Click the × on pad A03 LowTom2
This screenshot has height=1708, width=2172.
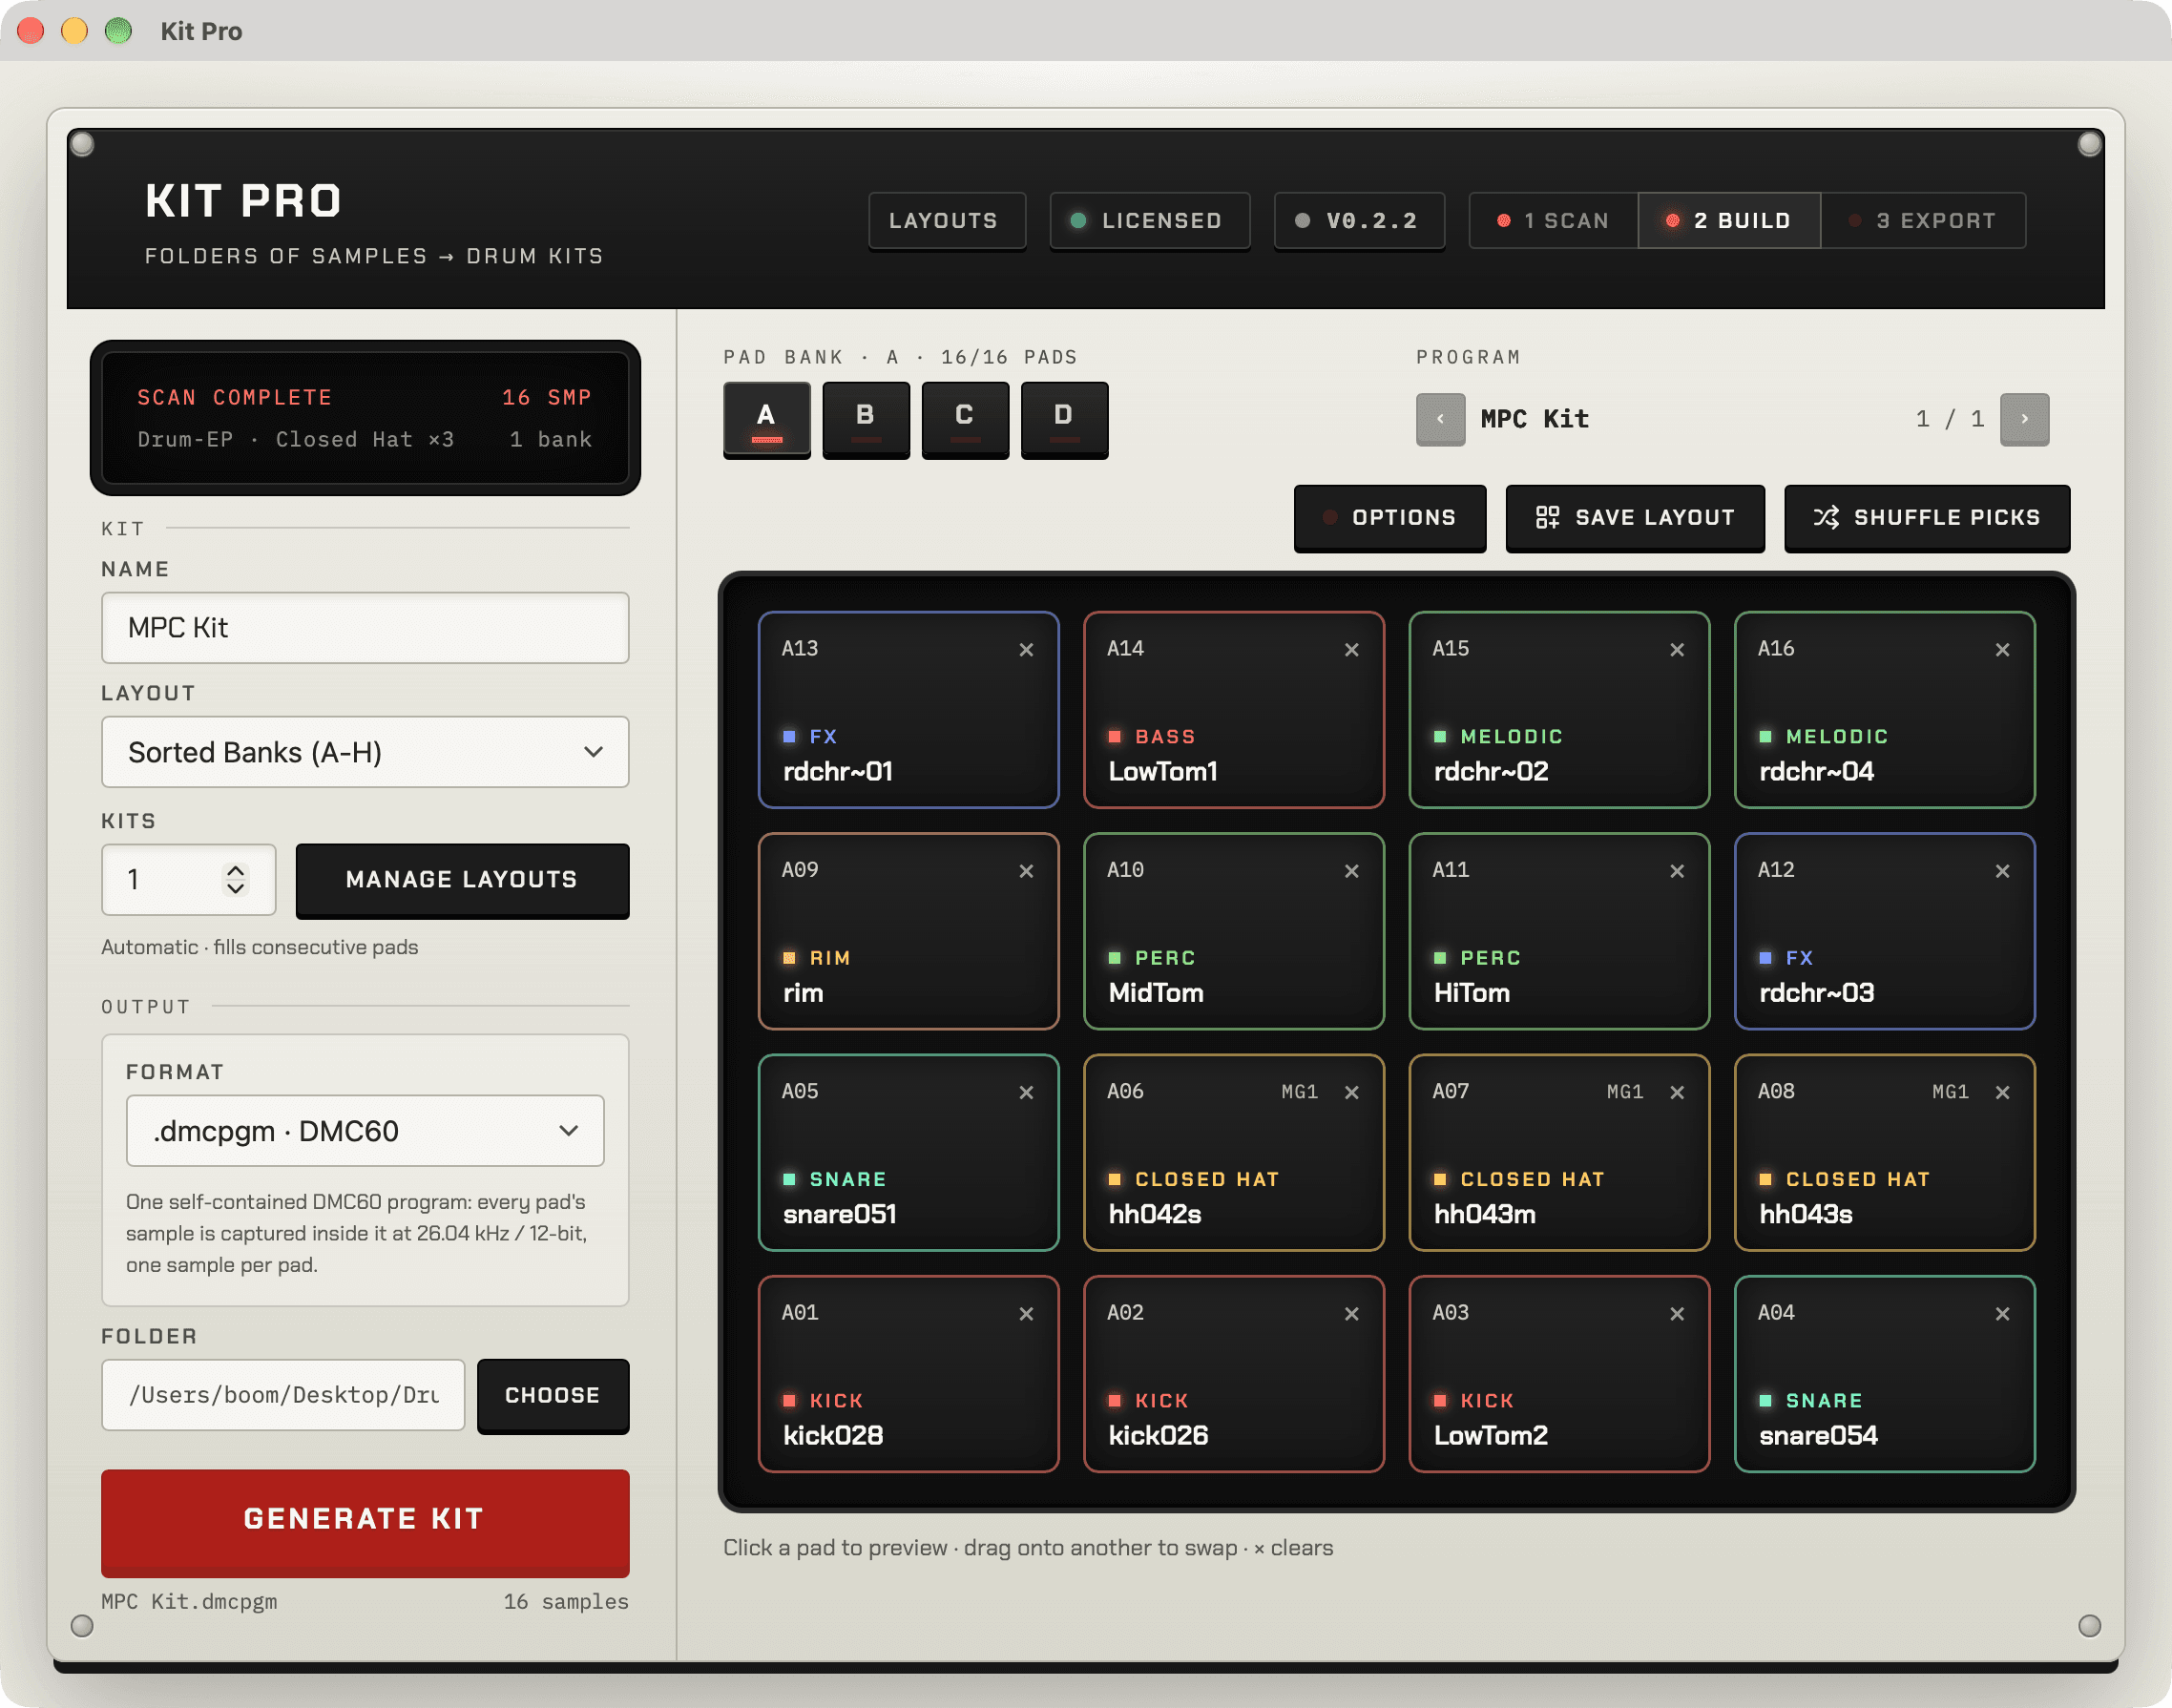1677,1314
